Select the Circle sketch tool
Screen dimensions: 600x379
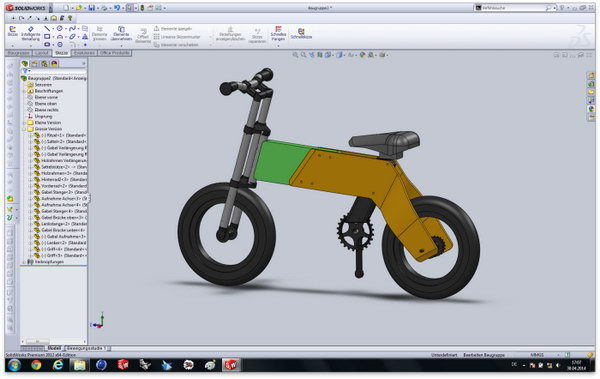(x=60, y=29)
